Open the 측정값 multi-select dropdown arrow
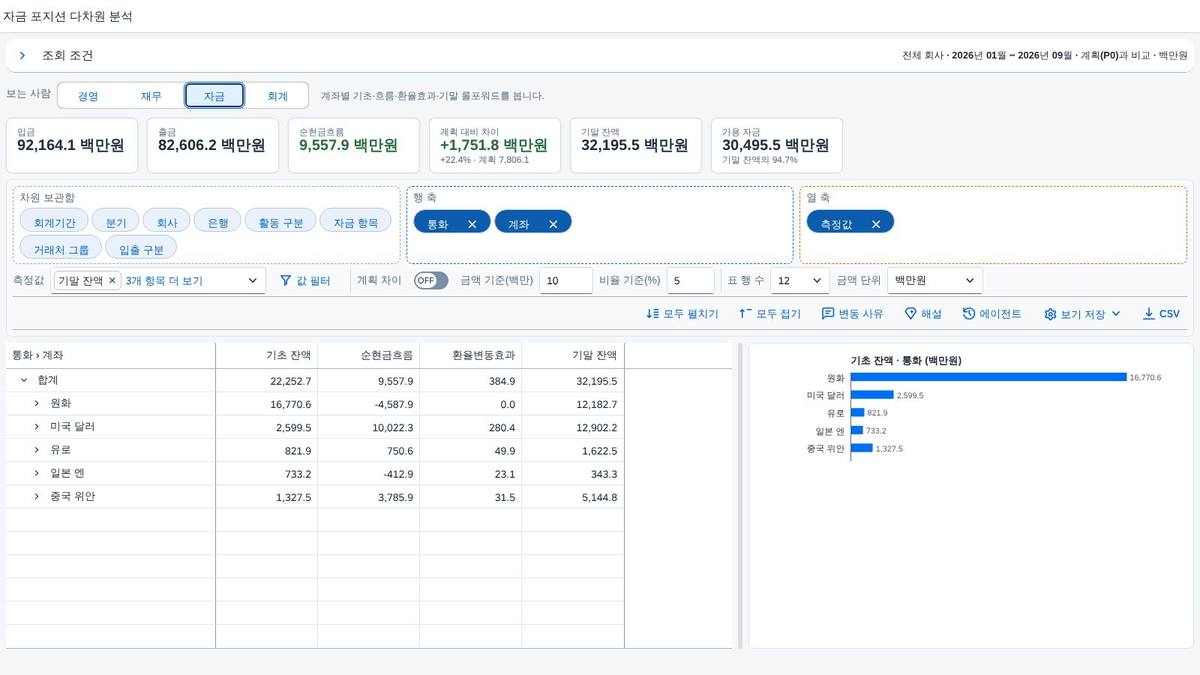 (252, 282)
